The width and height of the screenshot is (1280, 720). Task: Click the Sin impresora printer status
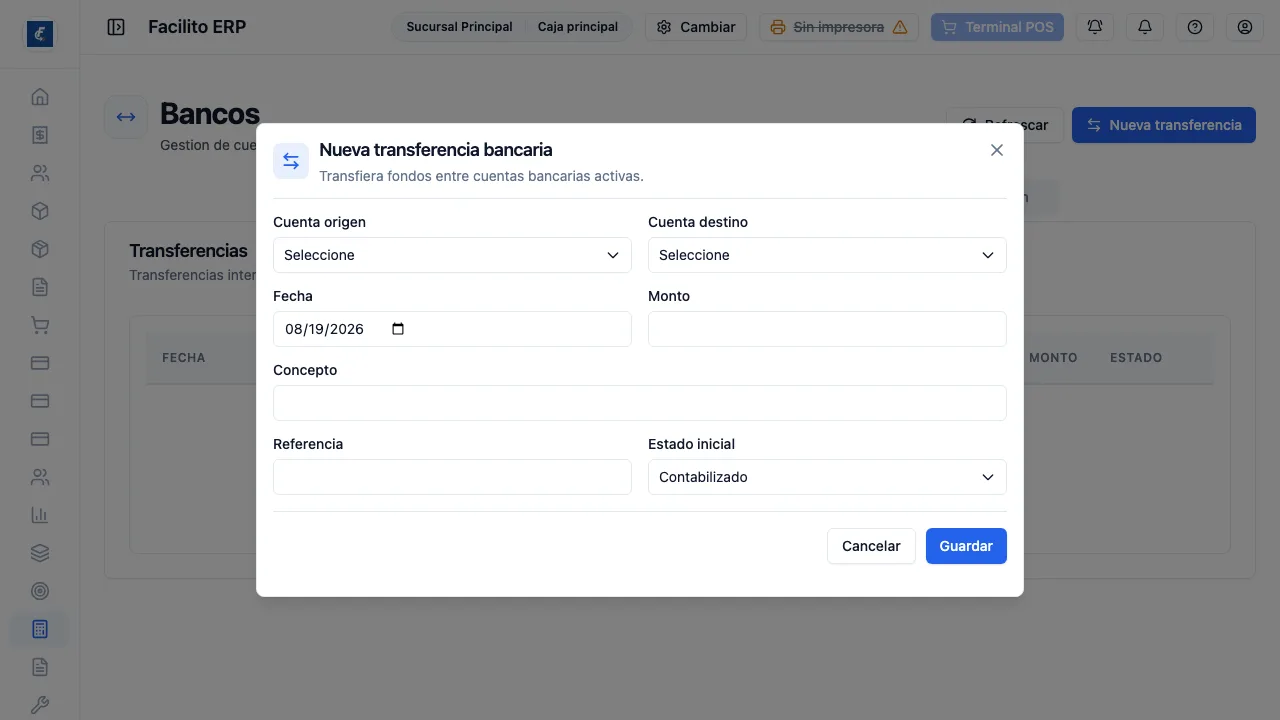click(839, 27)
